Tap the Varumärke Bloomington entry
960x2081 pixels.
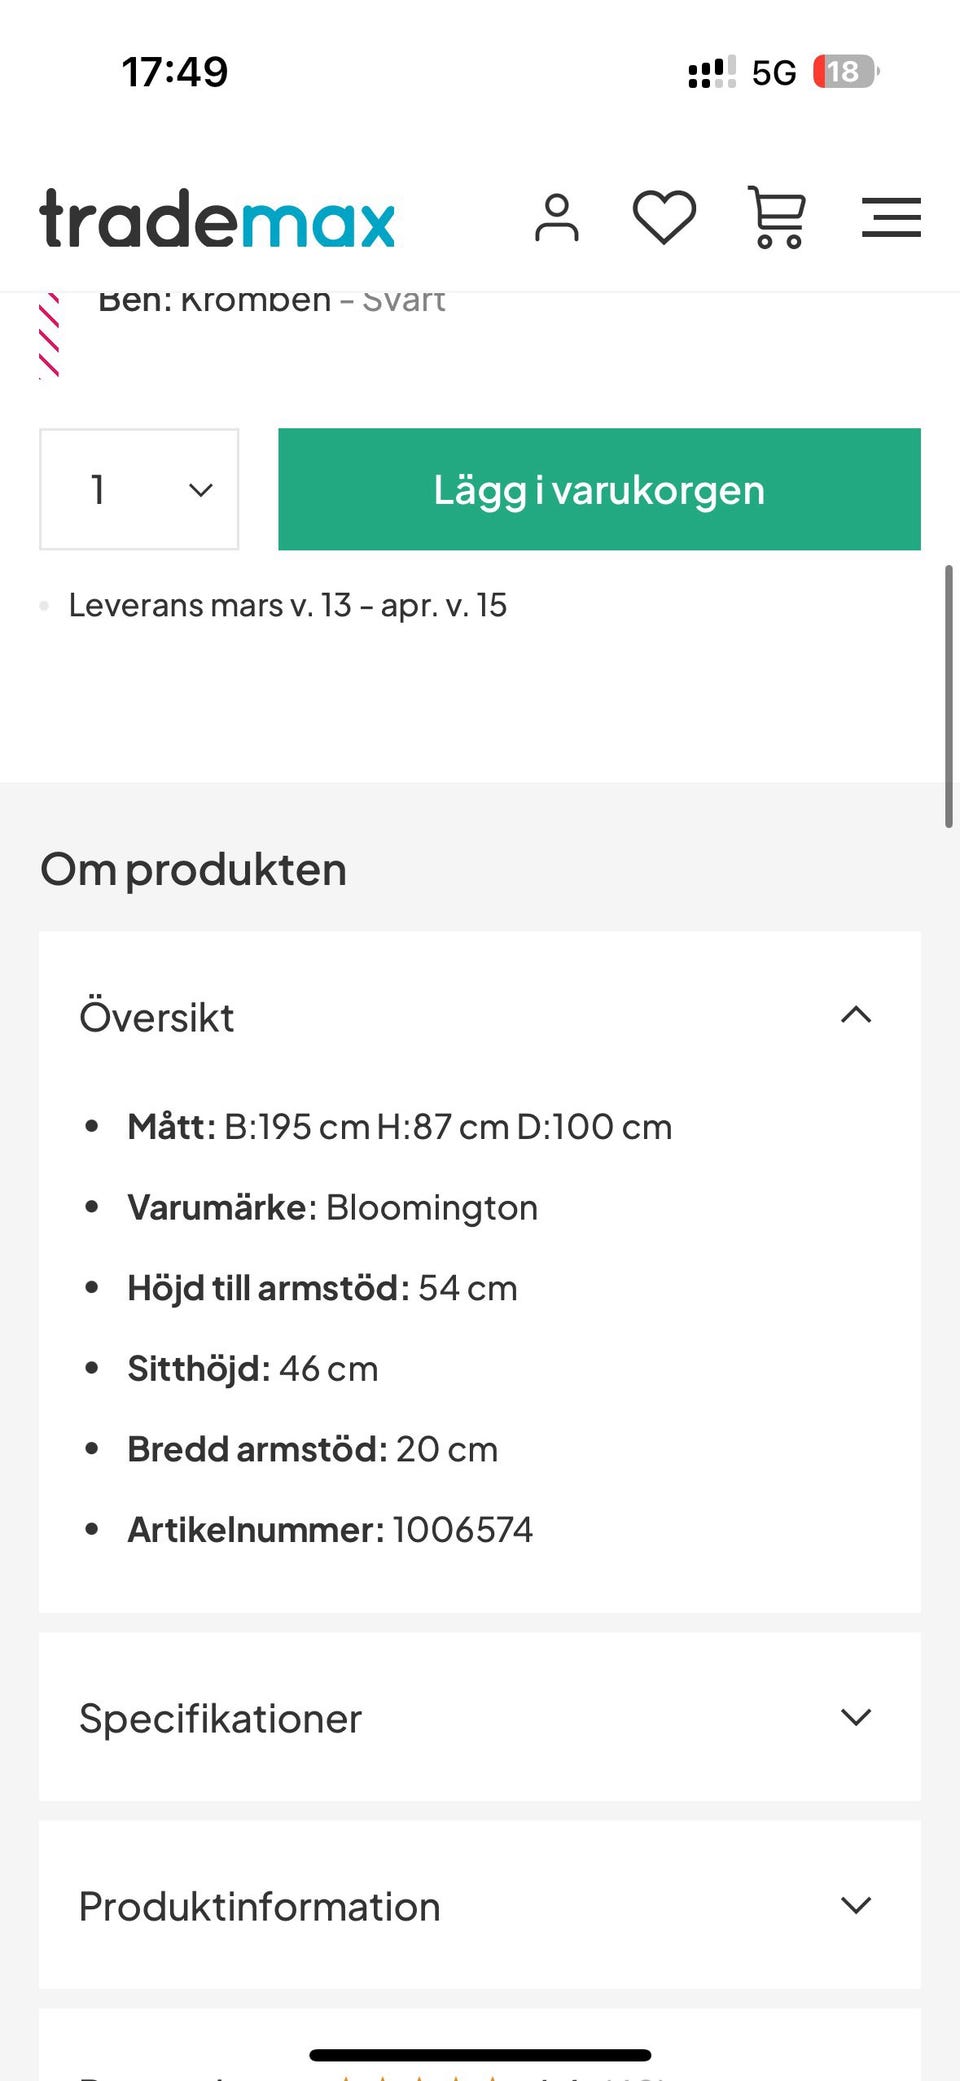(x=332, y=1207)
